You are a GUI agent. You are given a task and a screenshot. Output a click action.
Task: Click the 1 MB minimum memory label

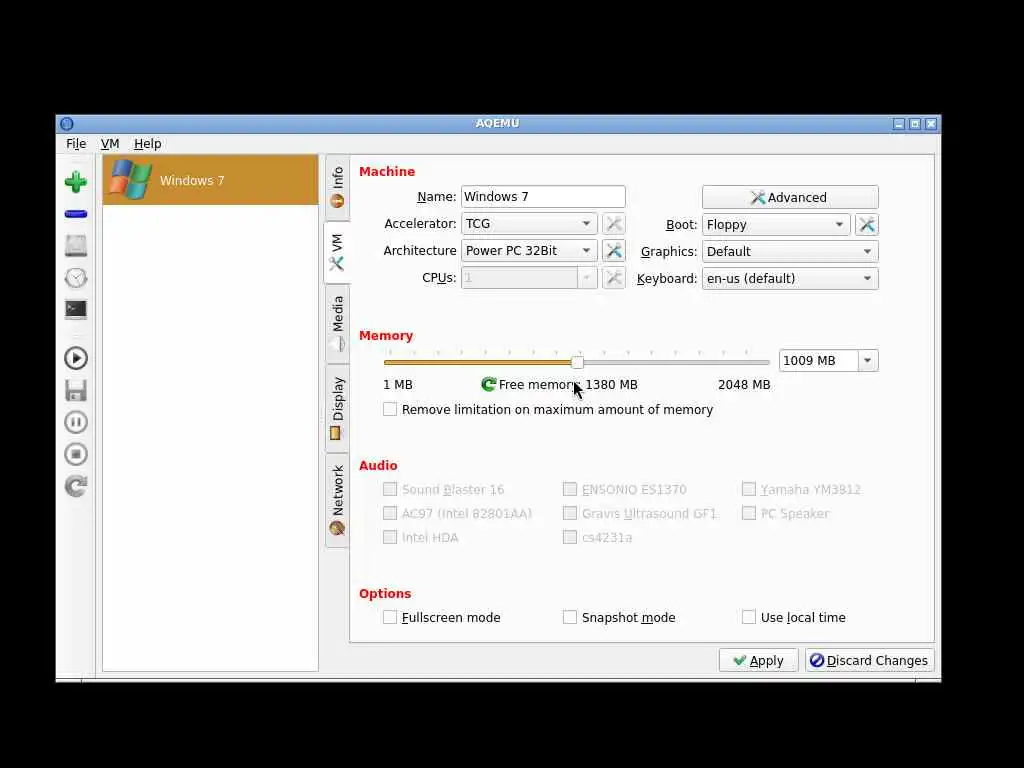point(398,385)
